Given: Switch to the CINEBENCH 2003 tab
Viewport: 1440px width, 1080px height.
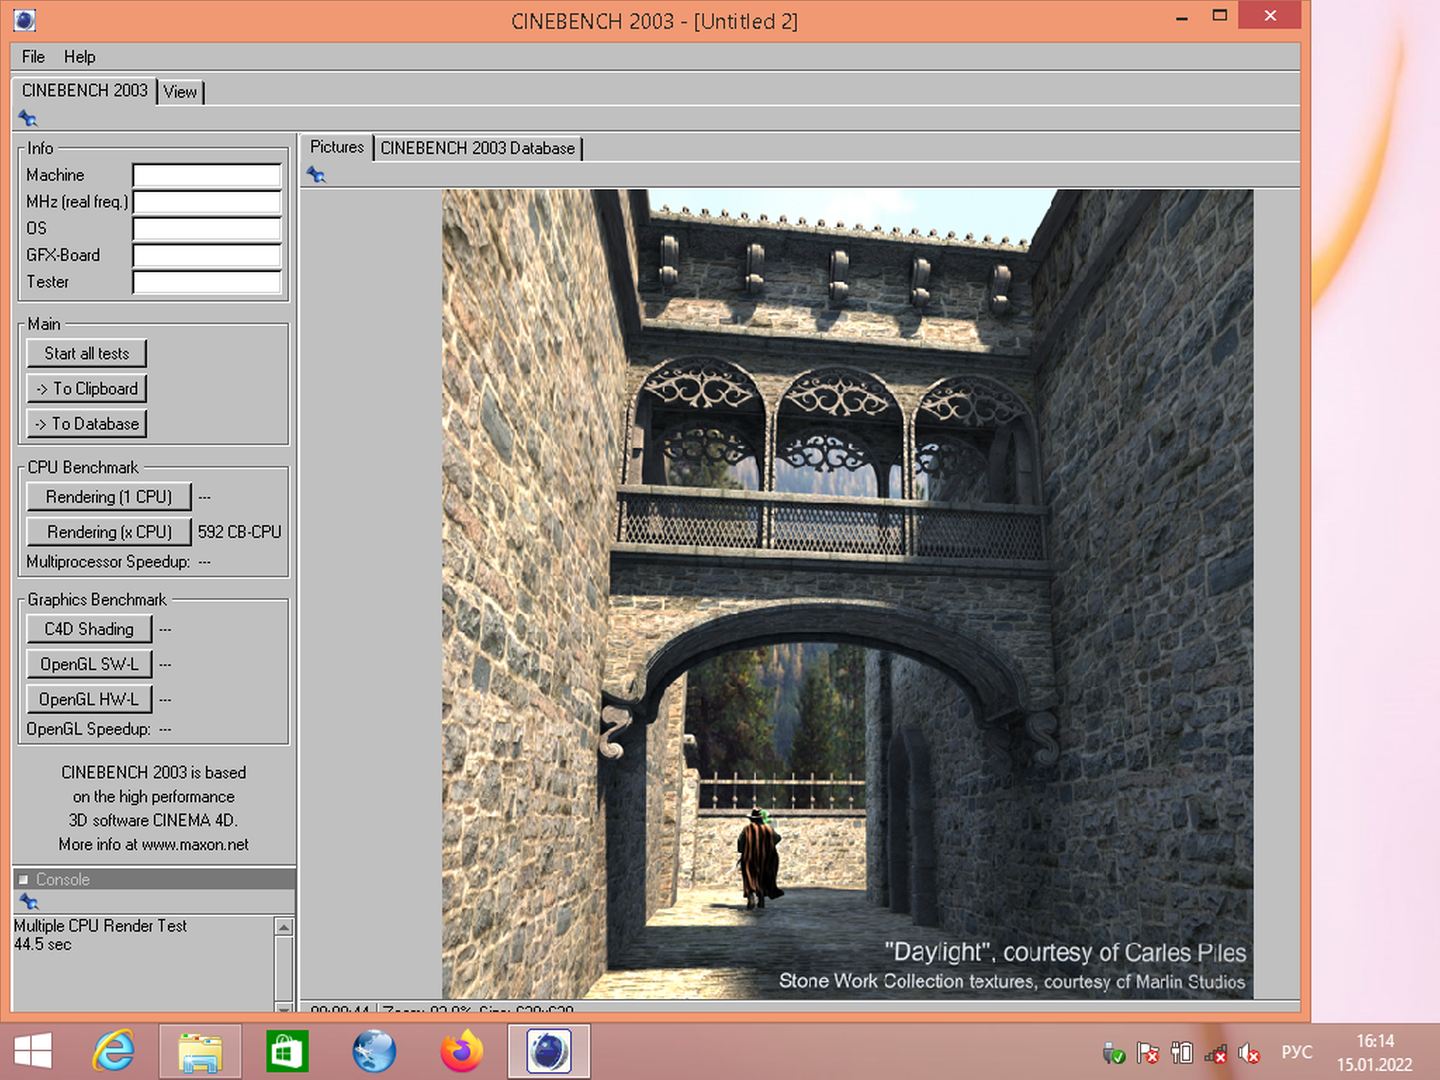Looking at the screenshot, I should (x=84, y=91).
